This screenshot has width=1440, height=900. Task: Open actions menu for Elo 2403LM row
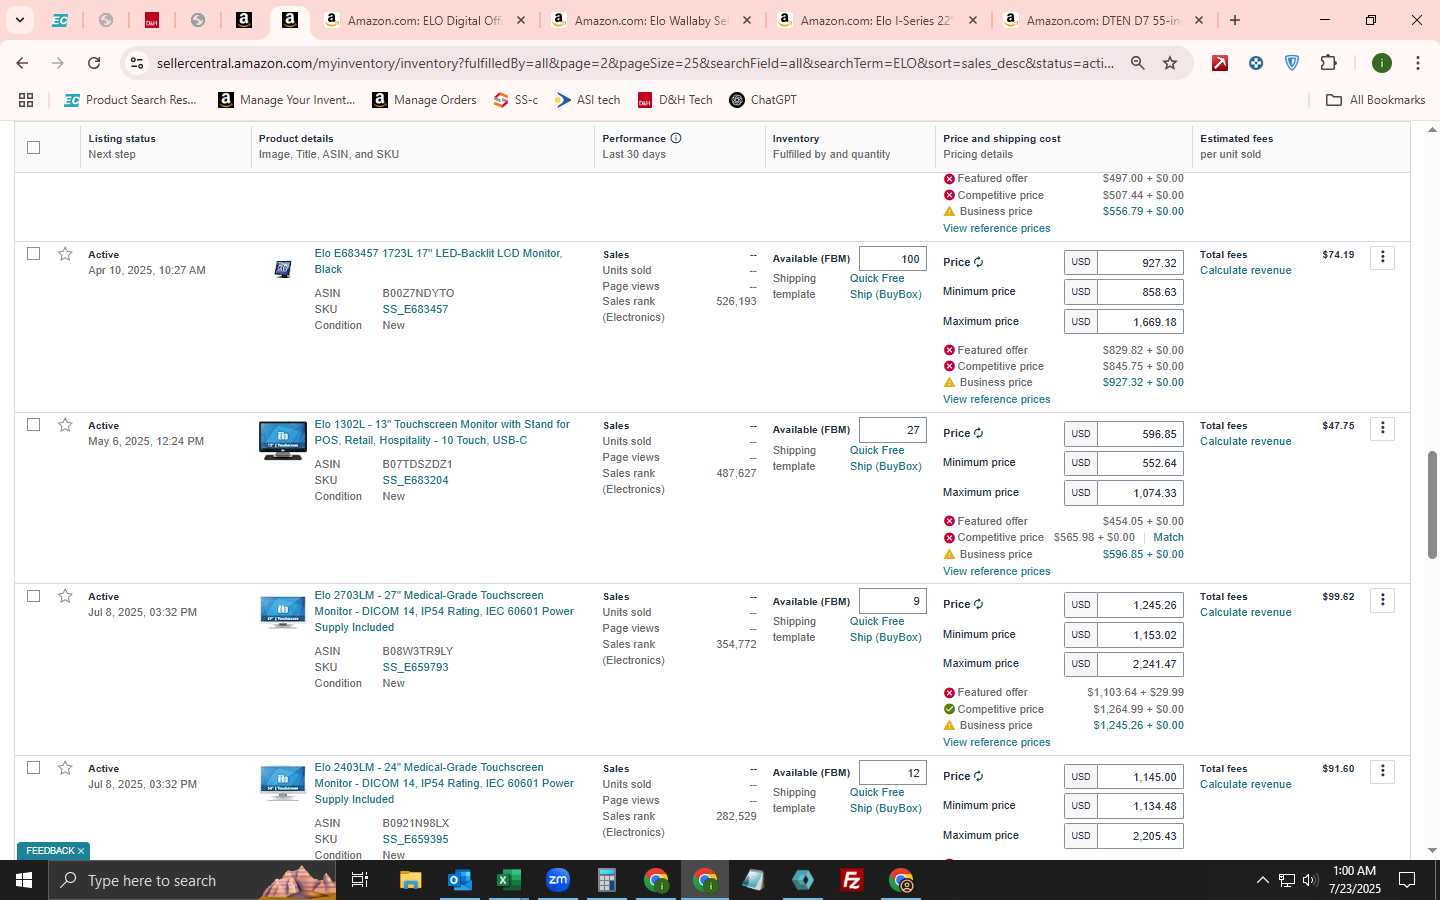[x=1382, y=771]
